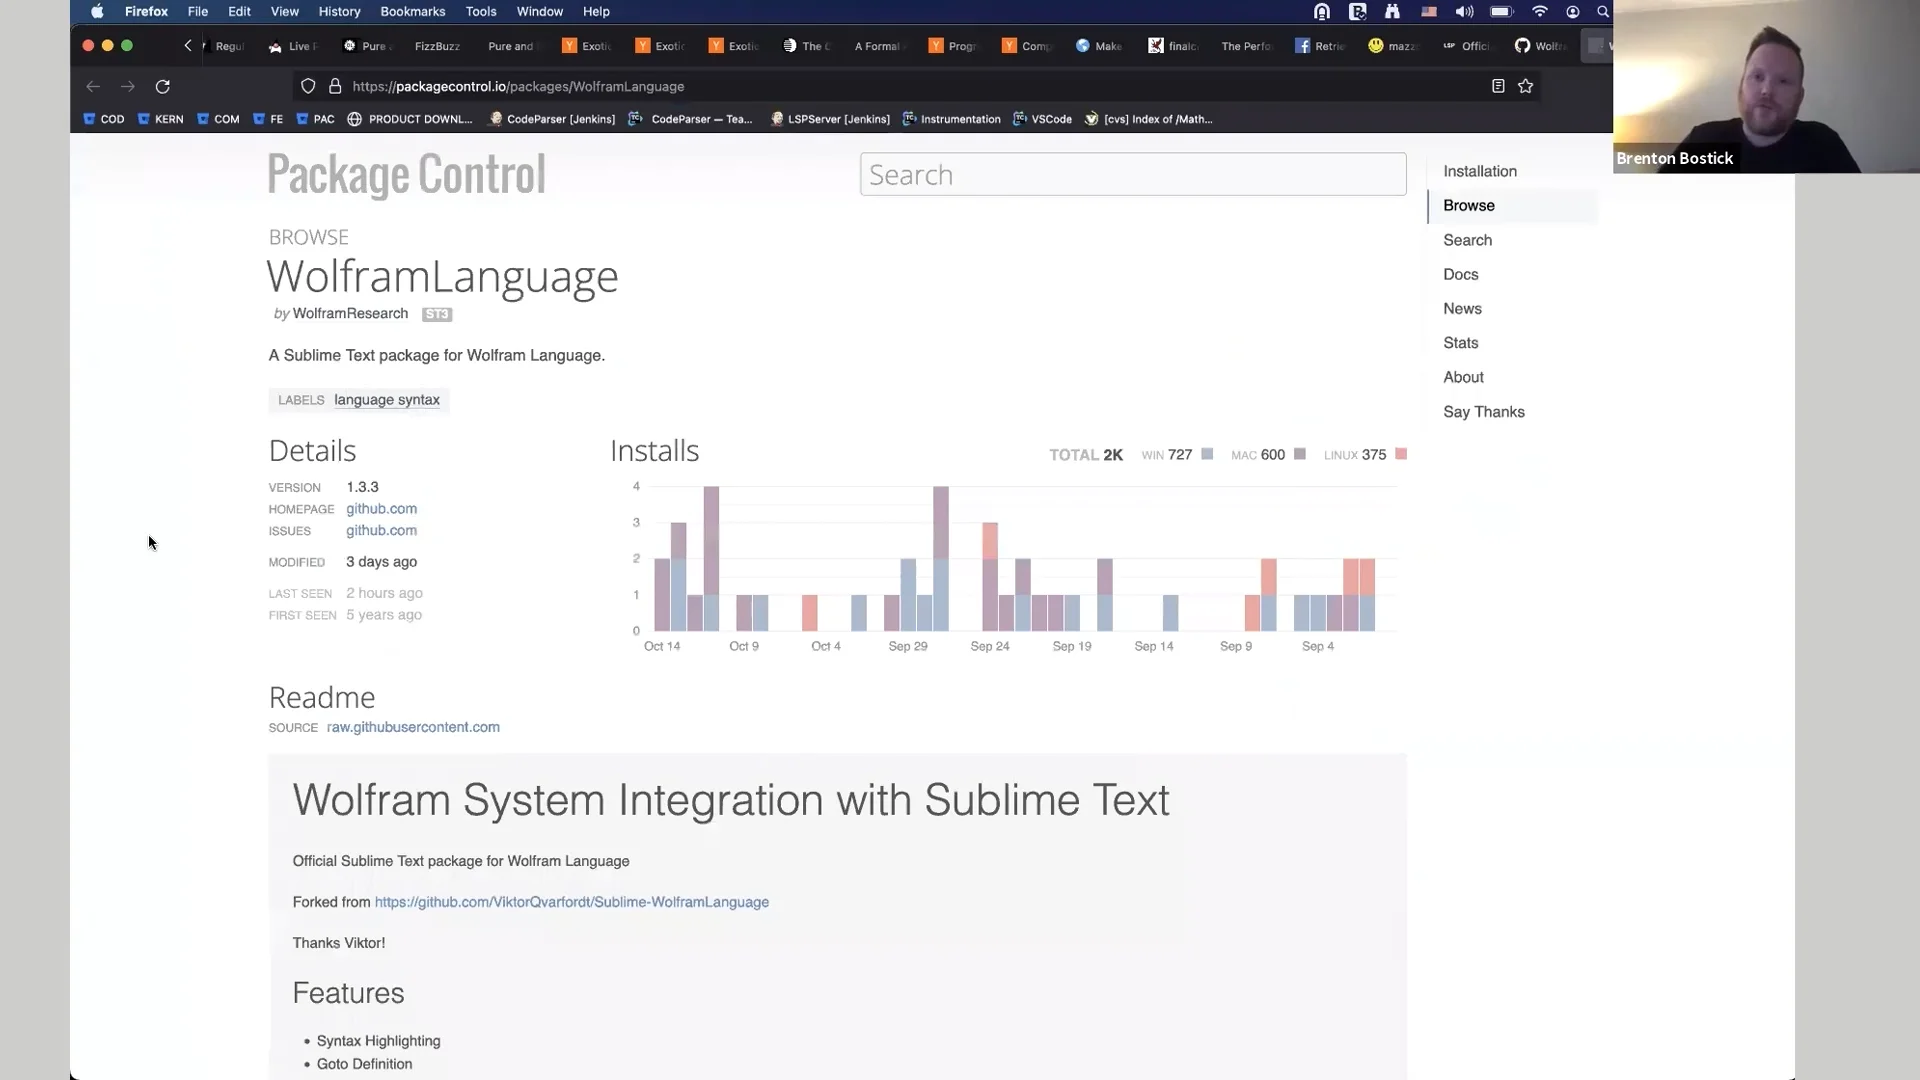Screen dimensions: 1920x1080
Task: Click the back navigation arrow
Action: pos(93,87)
